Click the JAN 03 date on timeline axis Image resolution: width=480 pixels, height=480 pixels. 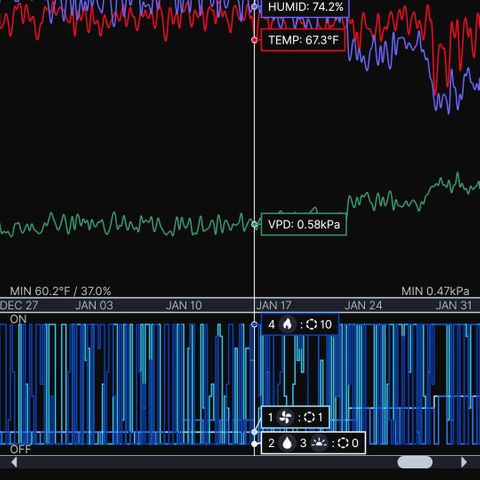pos(94,305)
